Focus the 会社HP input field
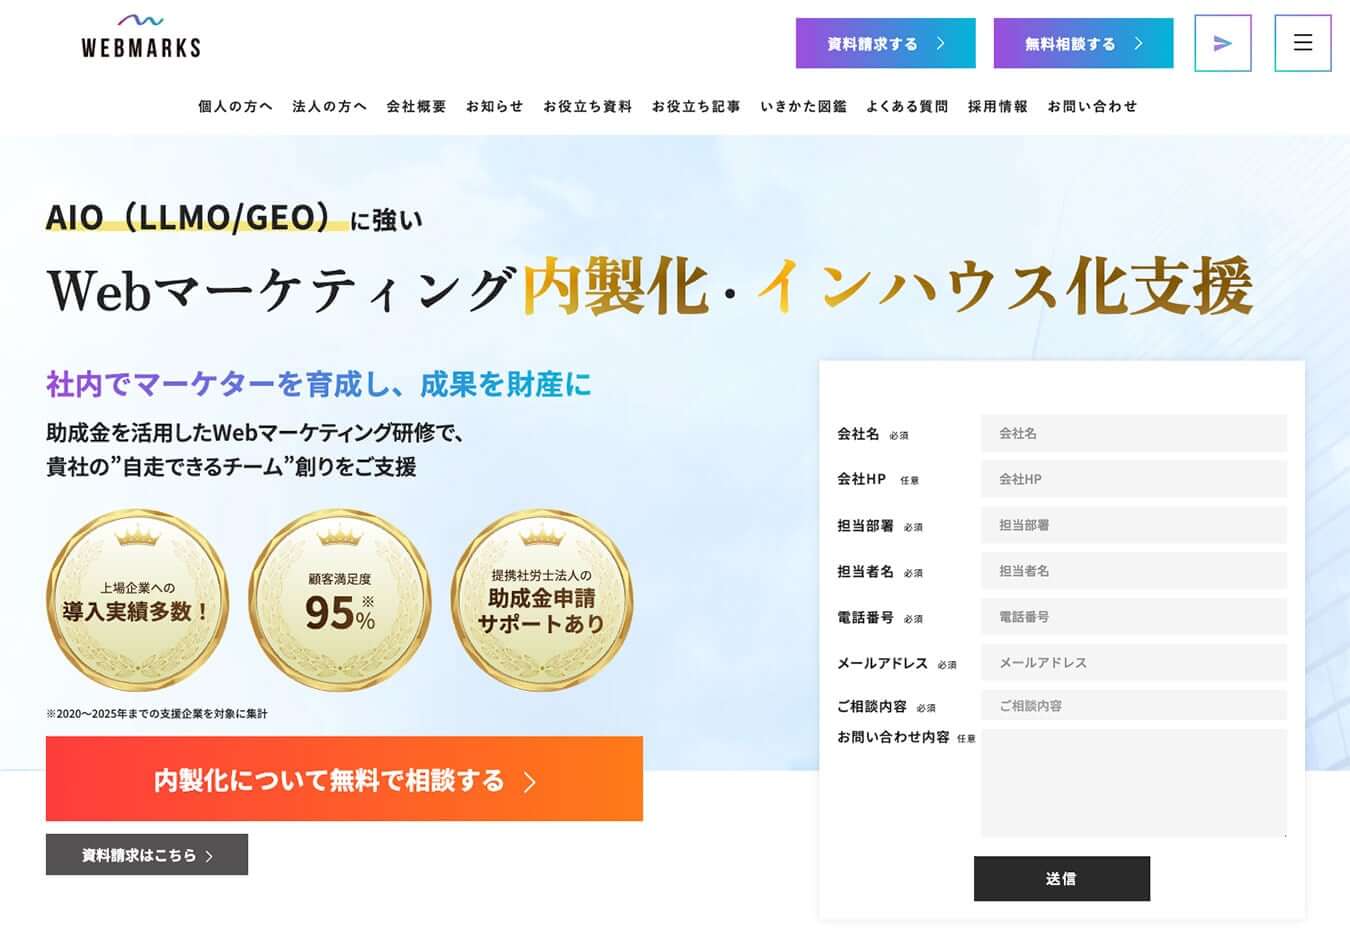Viewport: 1350px width, 948px height. click(1133, 479)
